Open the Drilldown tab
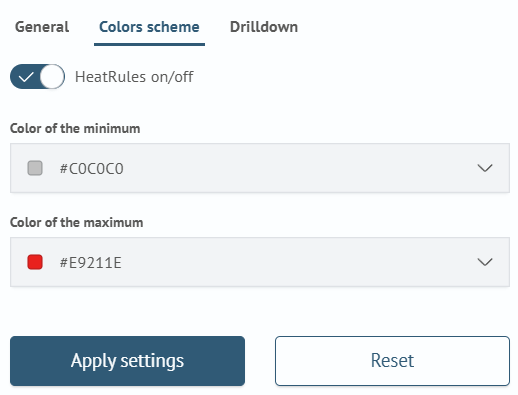Viewport: 518px width, 395px height. pos(264,27)
